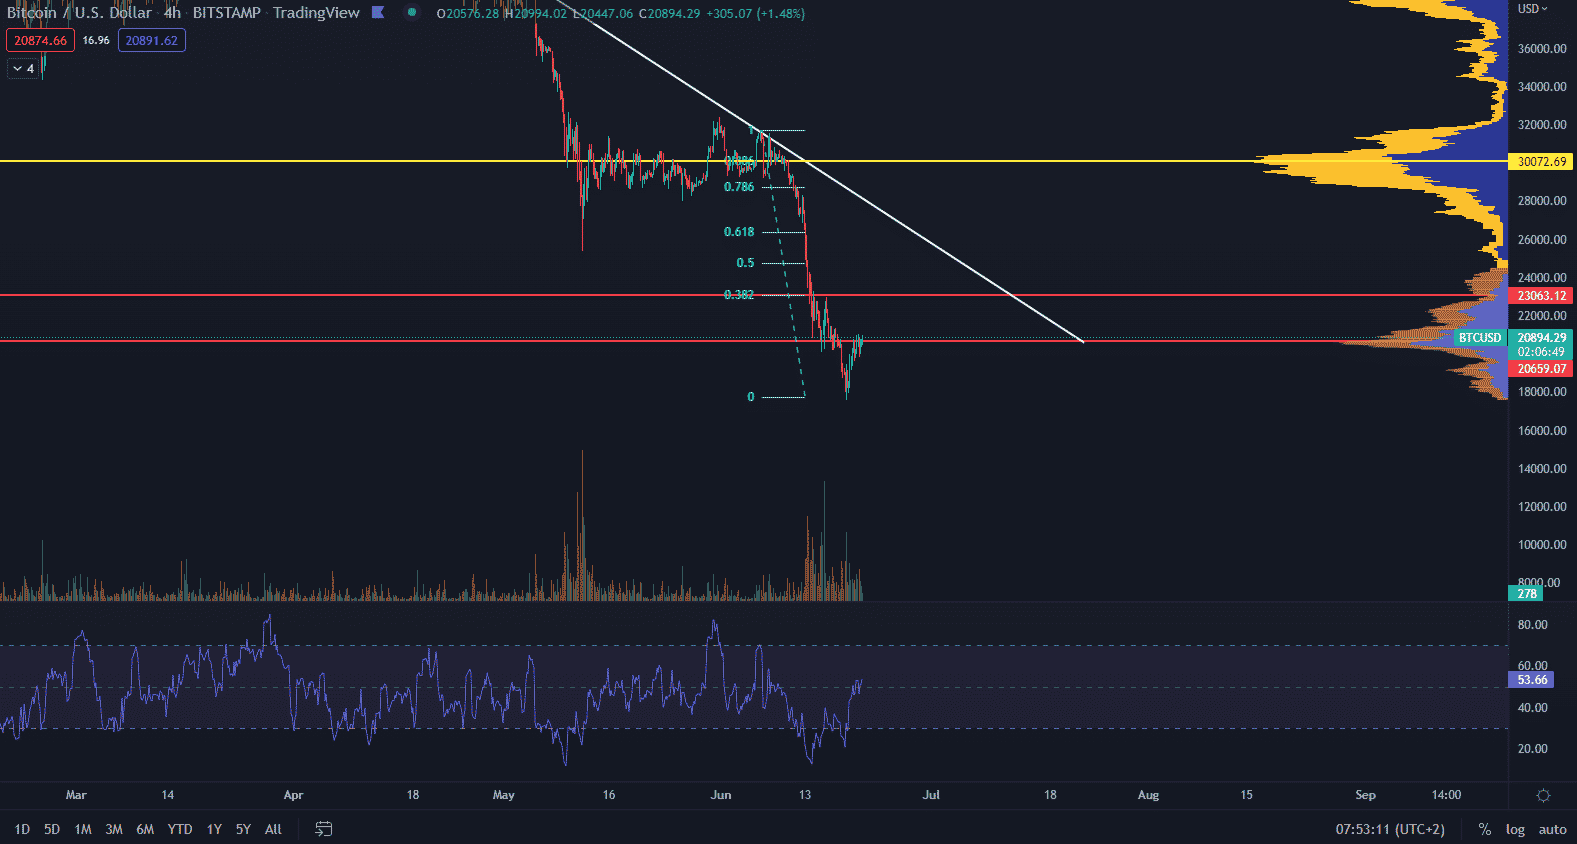1577x844 pixels.
Task: Open timezone menu showing UTC+2
Action: [x=1390, y=829]
